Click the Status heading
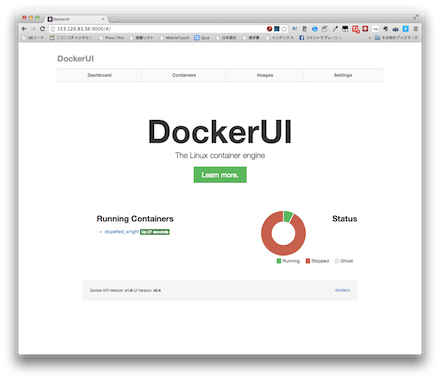The width and height of the screenshot is (440, 380). click(x=344, y=219)
